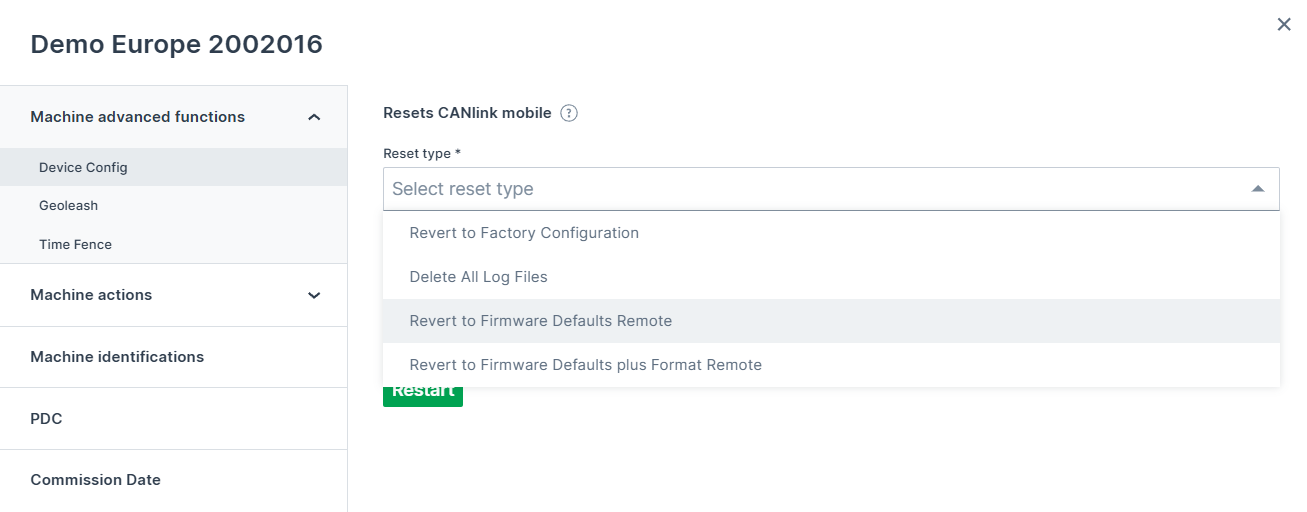Click the Machine advanced functions header
This screenshot has height=512, width=1307.
click(x=137, y=117)
